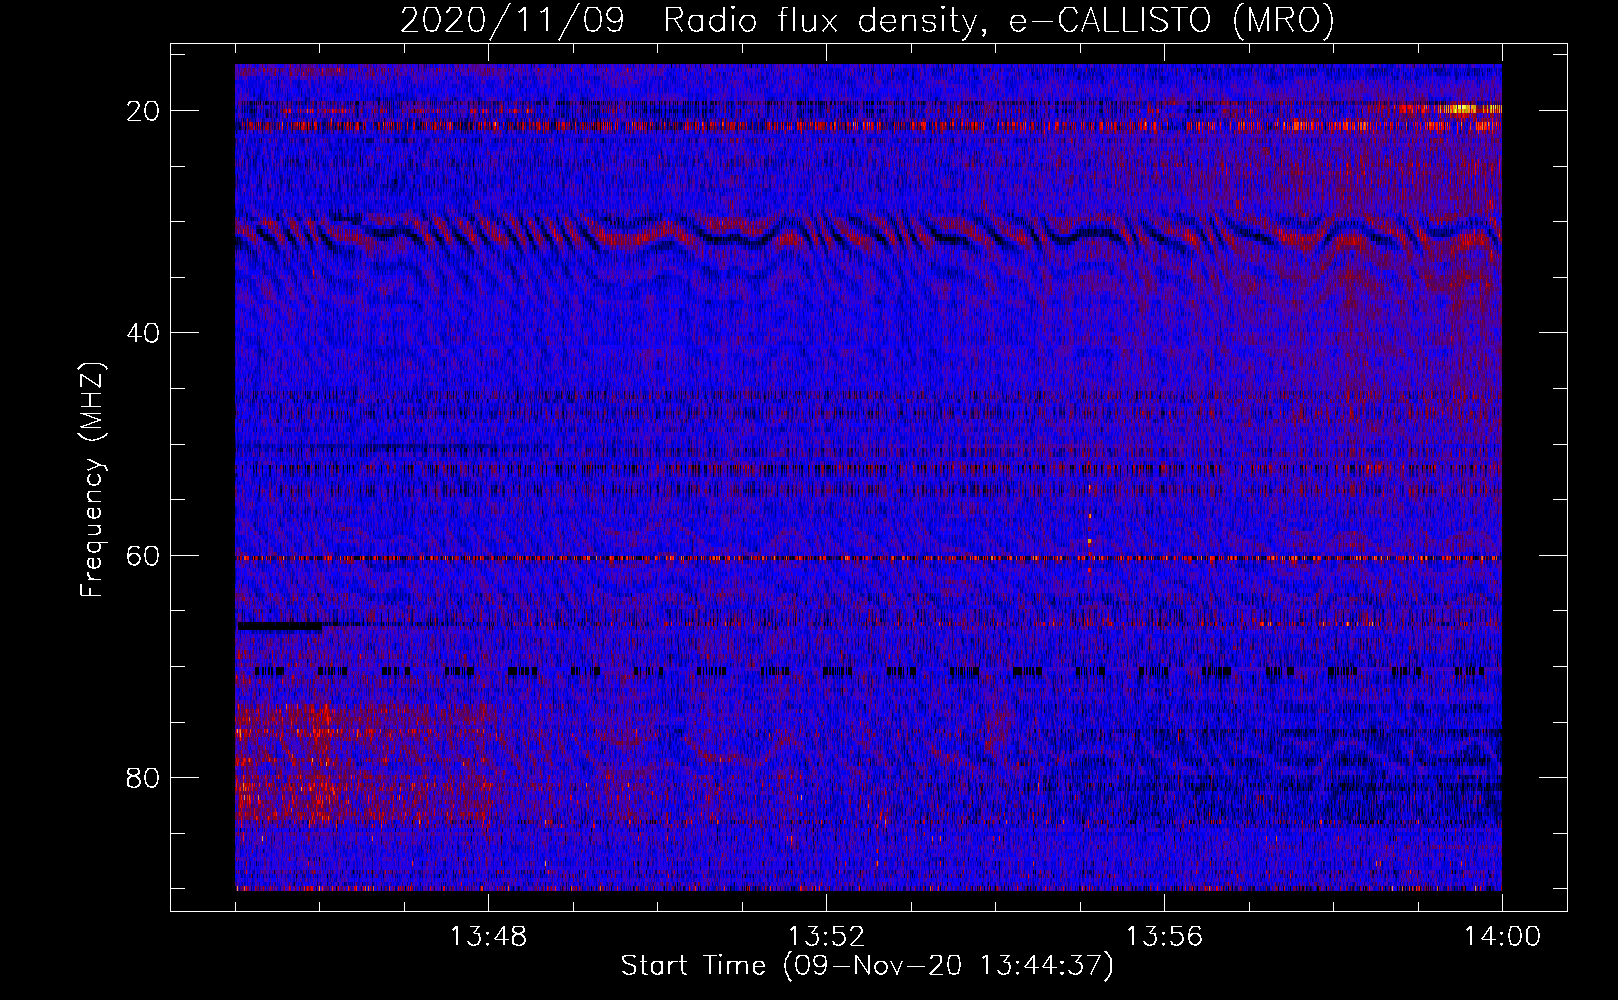This screenshot has width=1618, height=1000.
Task: Click the time tick label "13:48"
Action: (489, 937)
